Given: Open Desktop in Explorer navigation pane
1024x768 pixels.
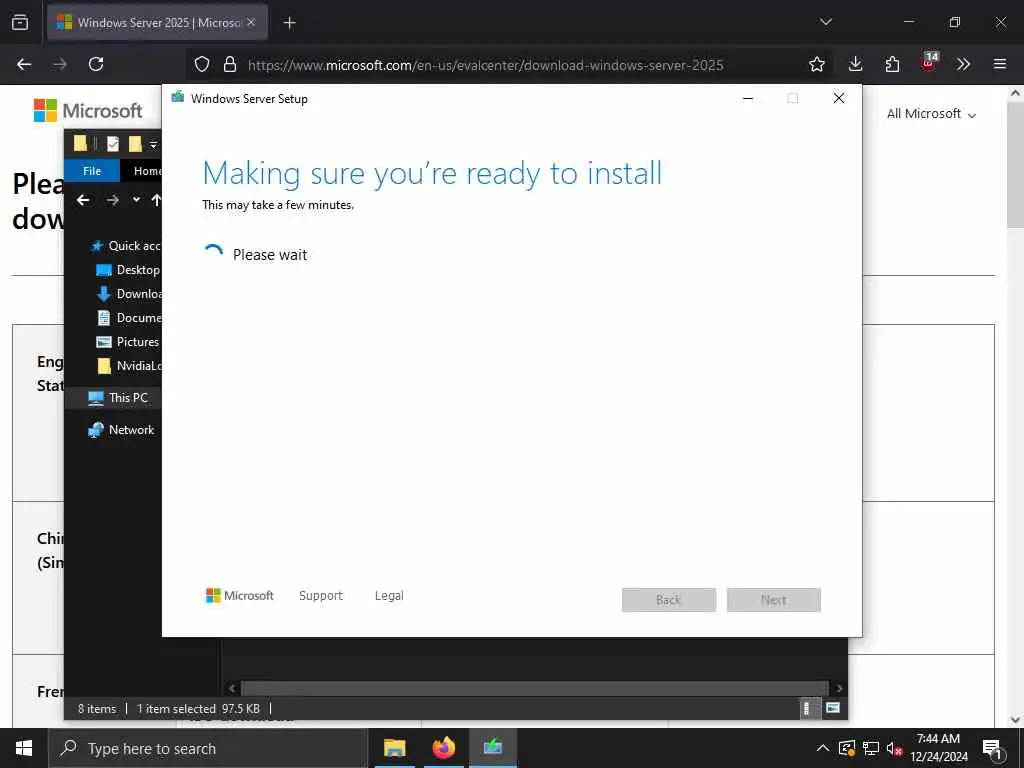Looking at the screenshot, I should coord(128,270).
